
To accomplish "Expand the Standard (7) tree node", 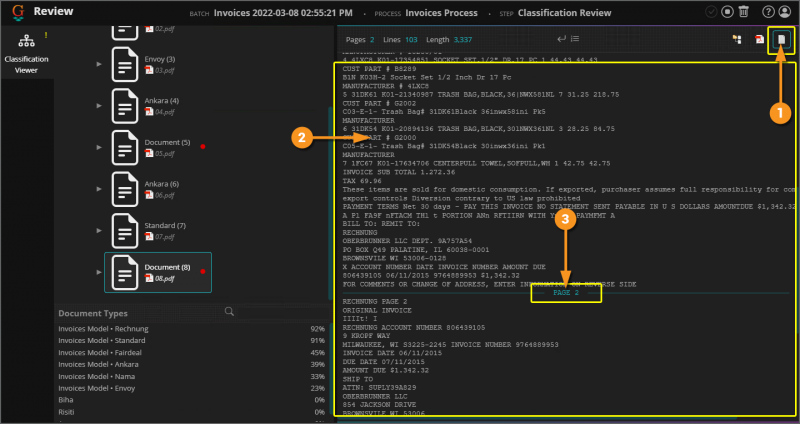I will pyautogui.click(x=99, y=231).
